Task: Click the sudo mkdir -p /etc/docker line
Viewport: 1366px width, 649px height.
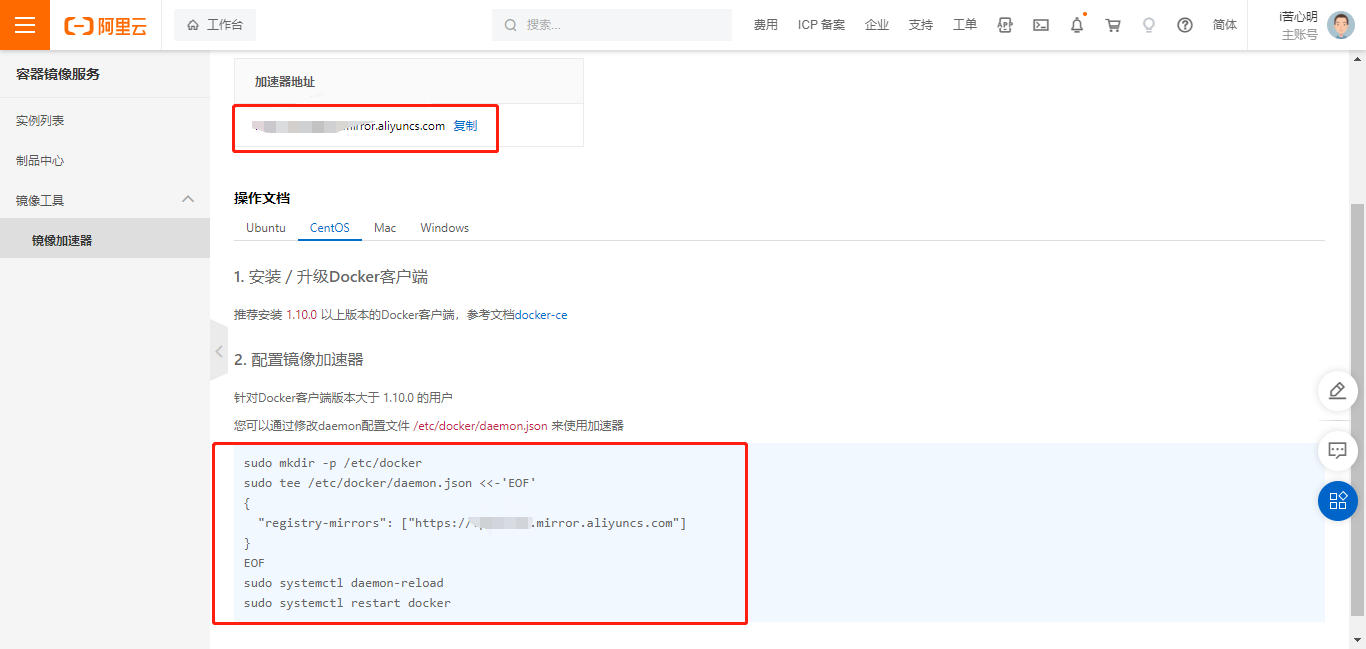Action: (x=333, y=463)
